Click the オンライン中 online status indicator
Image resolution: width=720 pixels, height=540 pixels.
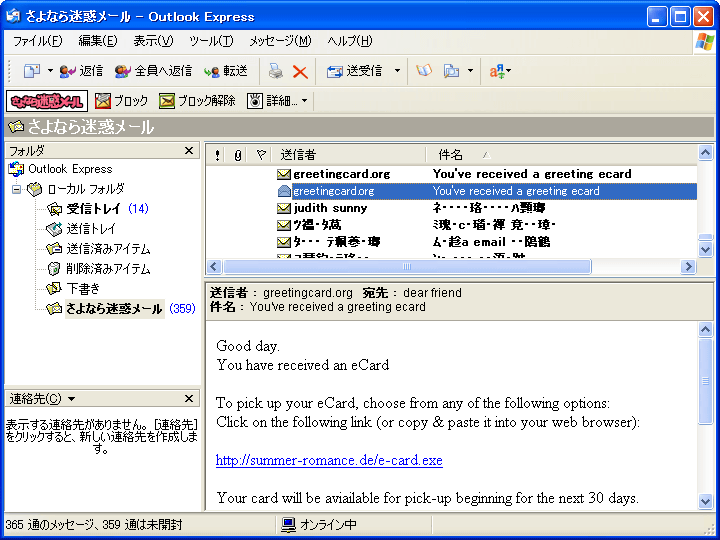[x=319, y=524]
